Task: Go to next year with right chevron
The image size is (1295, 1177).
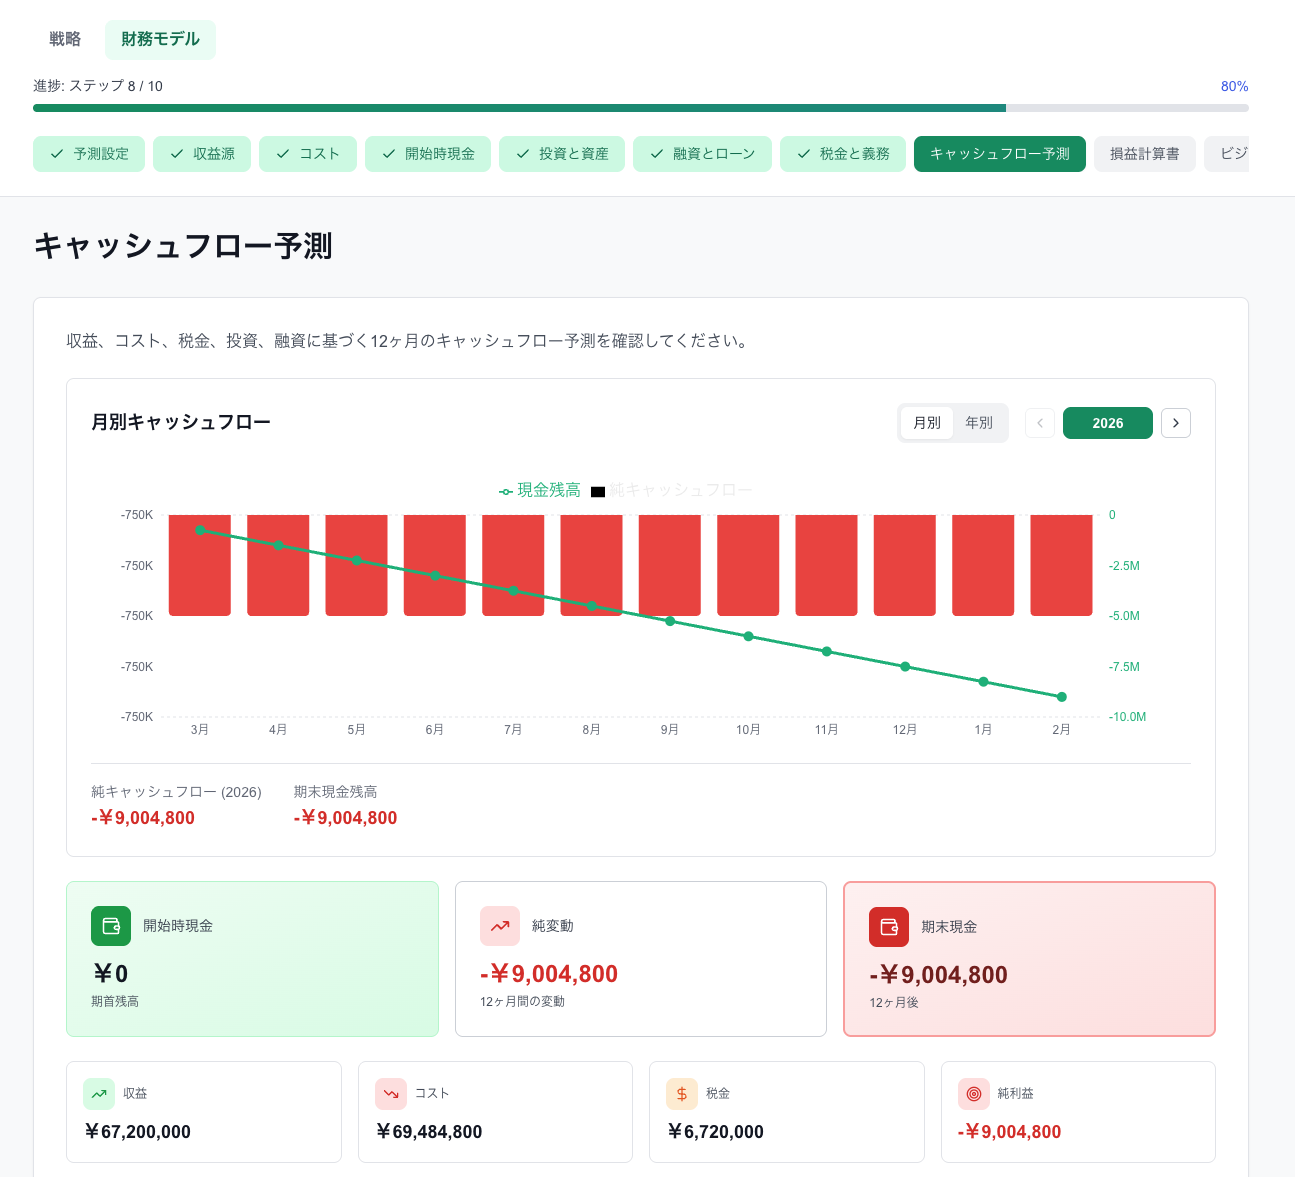Action: tap(1176, 423)
